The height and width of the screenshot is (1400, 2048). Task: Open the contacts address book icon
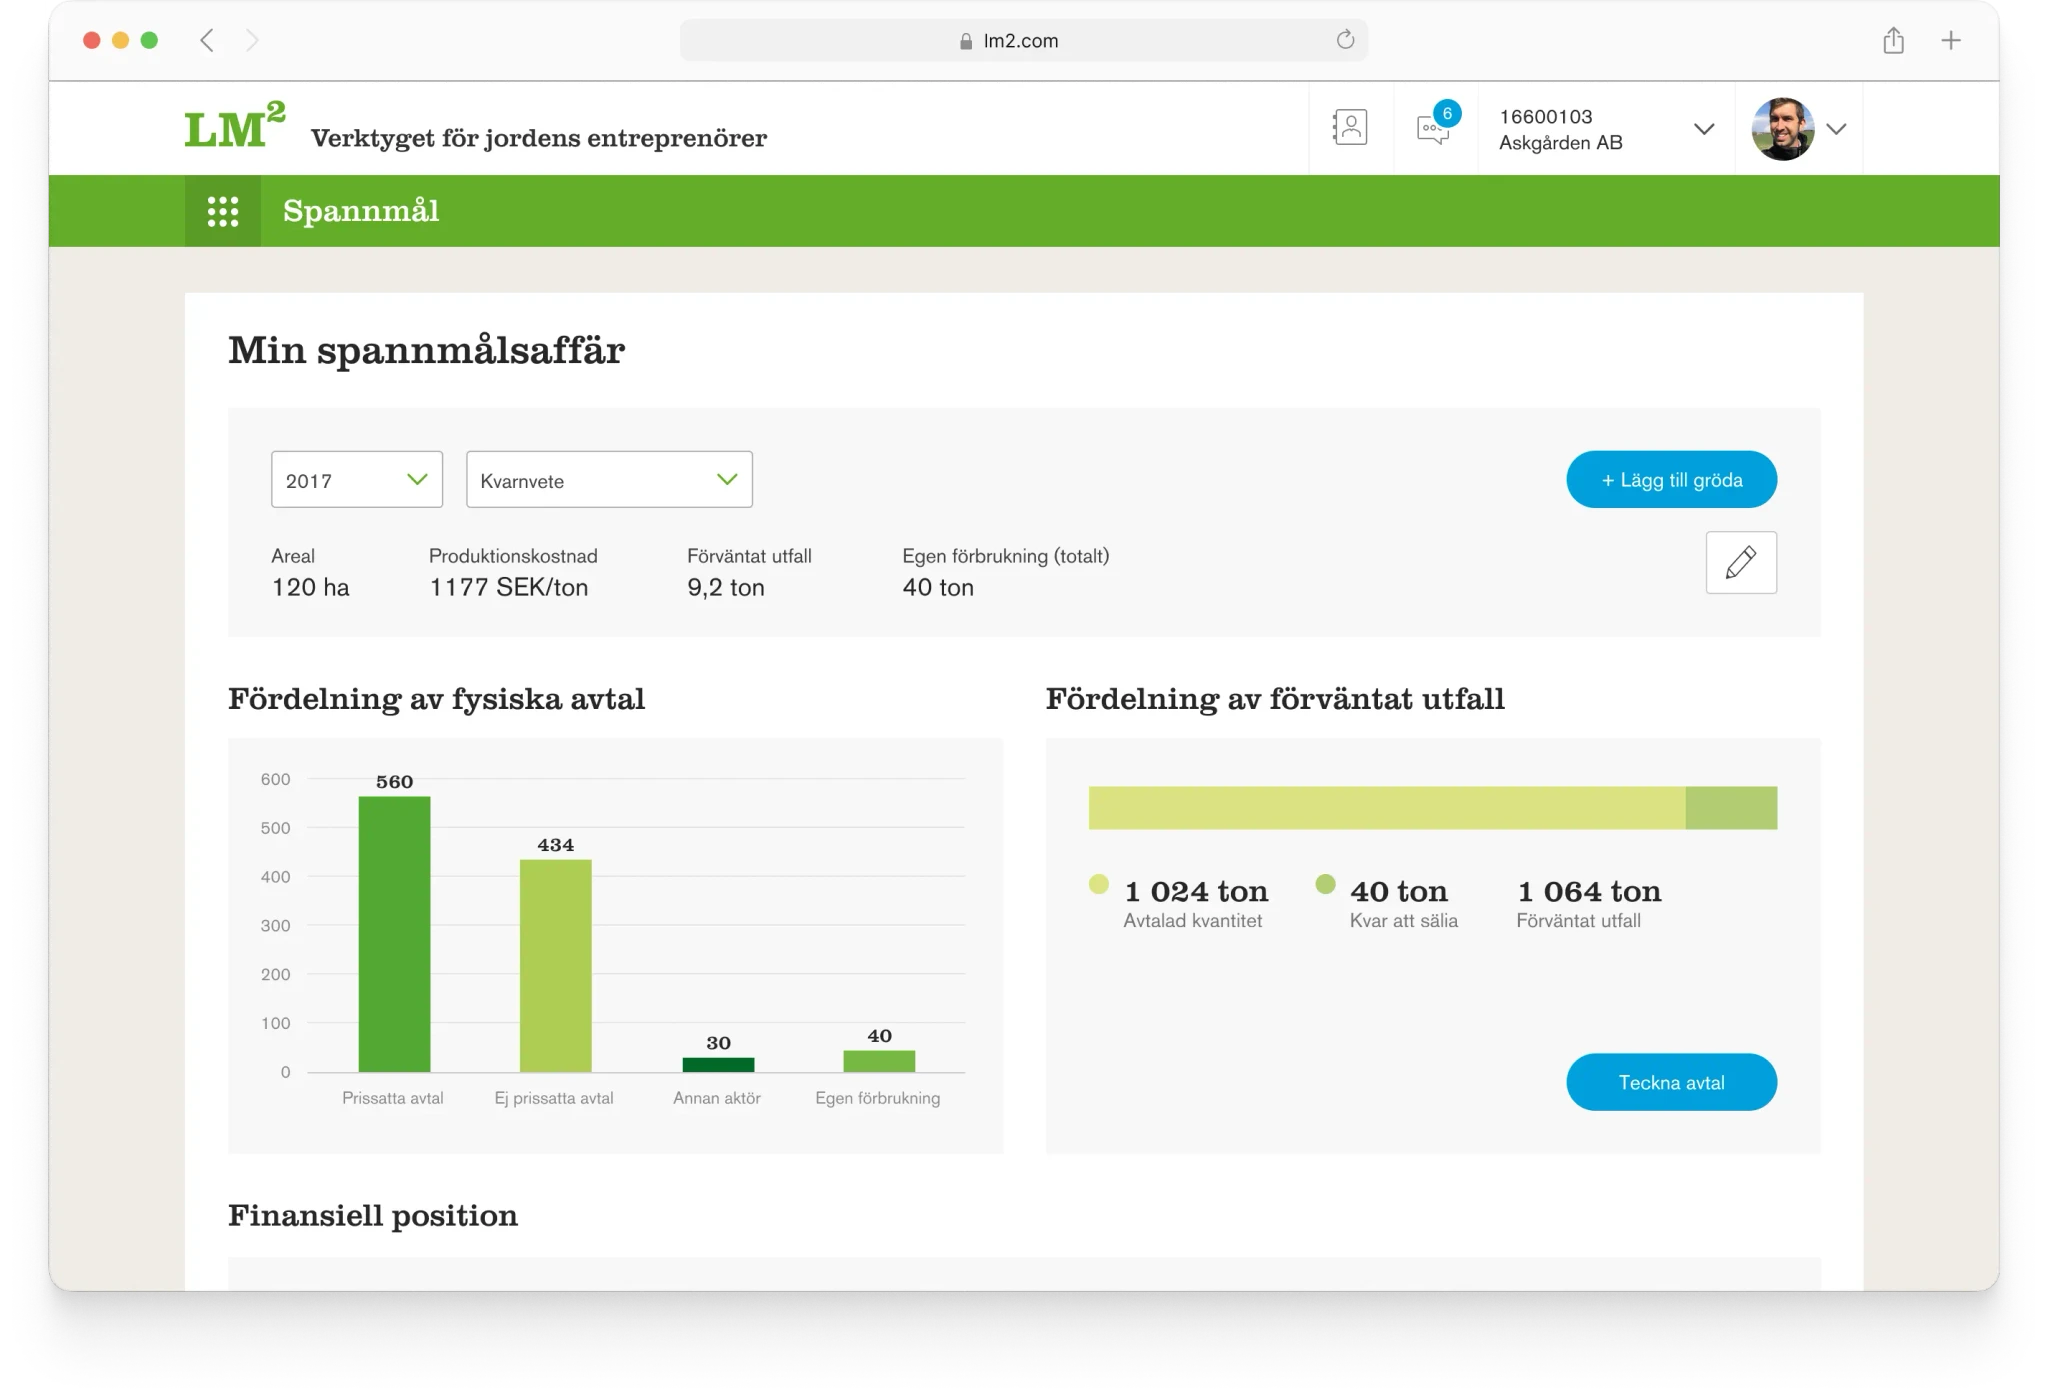click(1350, 128)
